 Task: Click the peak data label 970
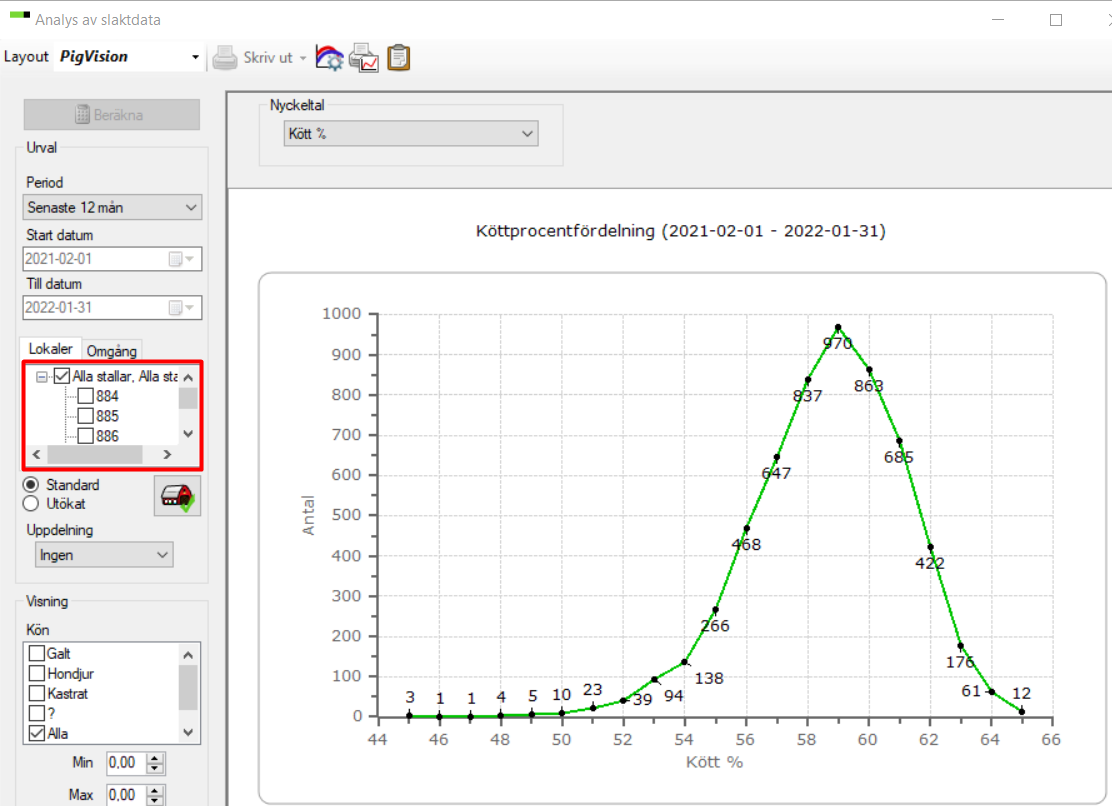(838, 344)
